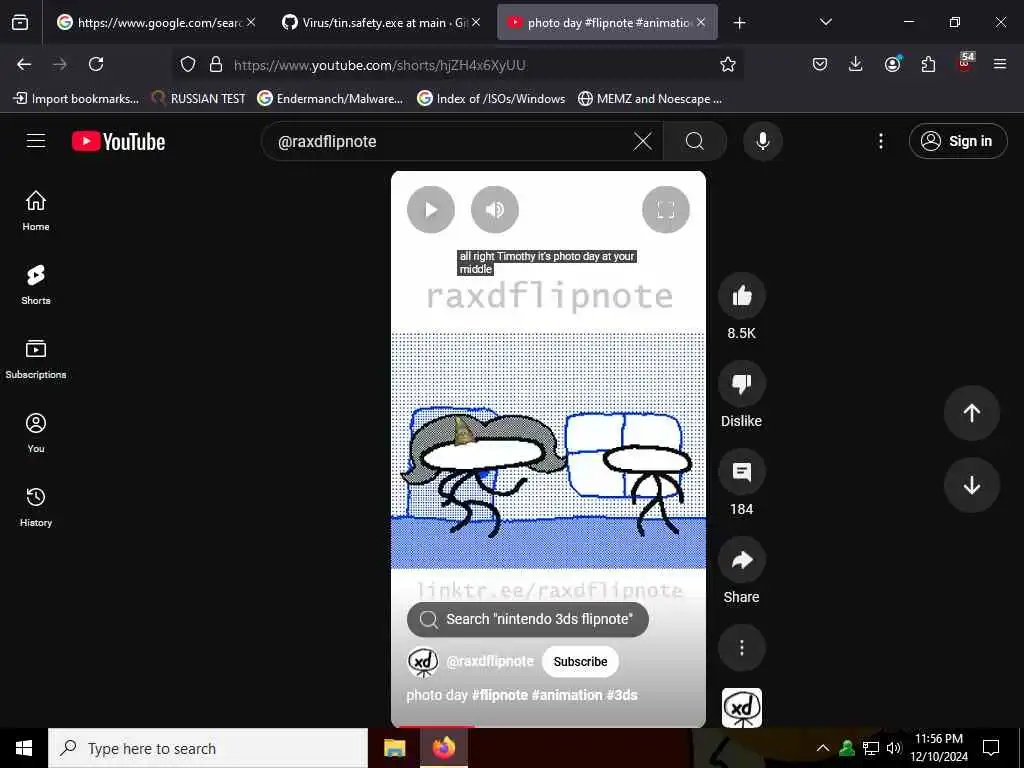Open the Windows Start menu

(x=24, y=748)
